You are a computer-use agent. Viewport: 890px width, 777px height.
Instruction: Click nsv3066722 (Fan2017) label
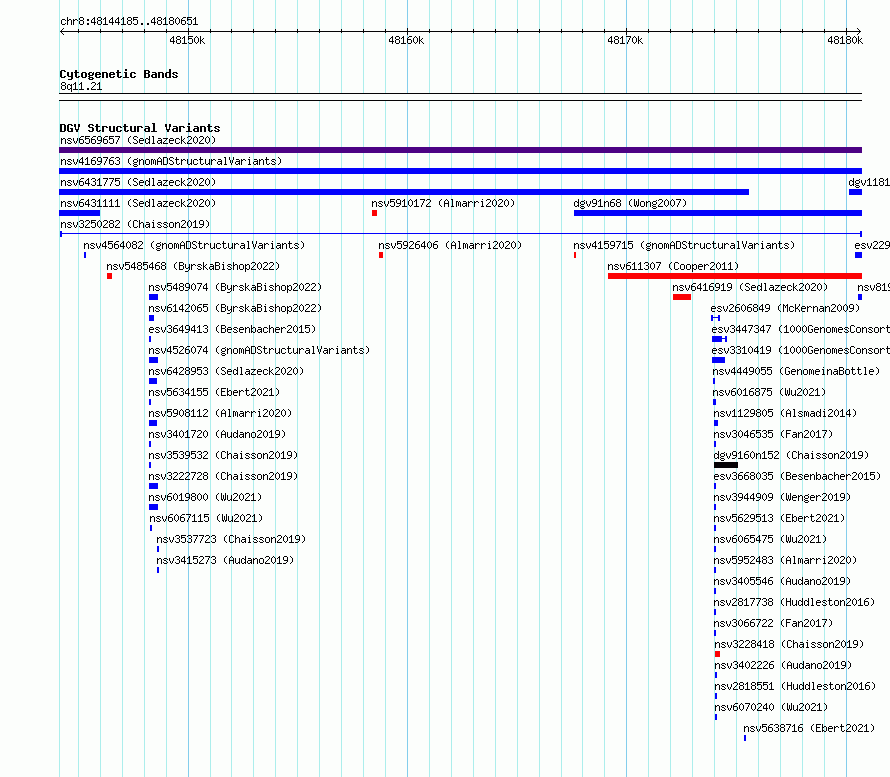click(773, 623)
